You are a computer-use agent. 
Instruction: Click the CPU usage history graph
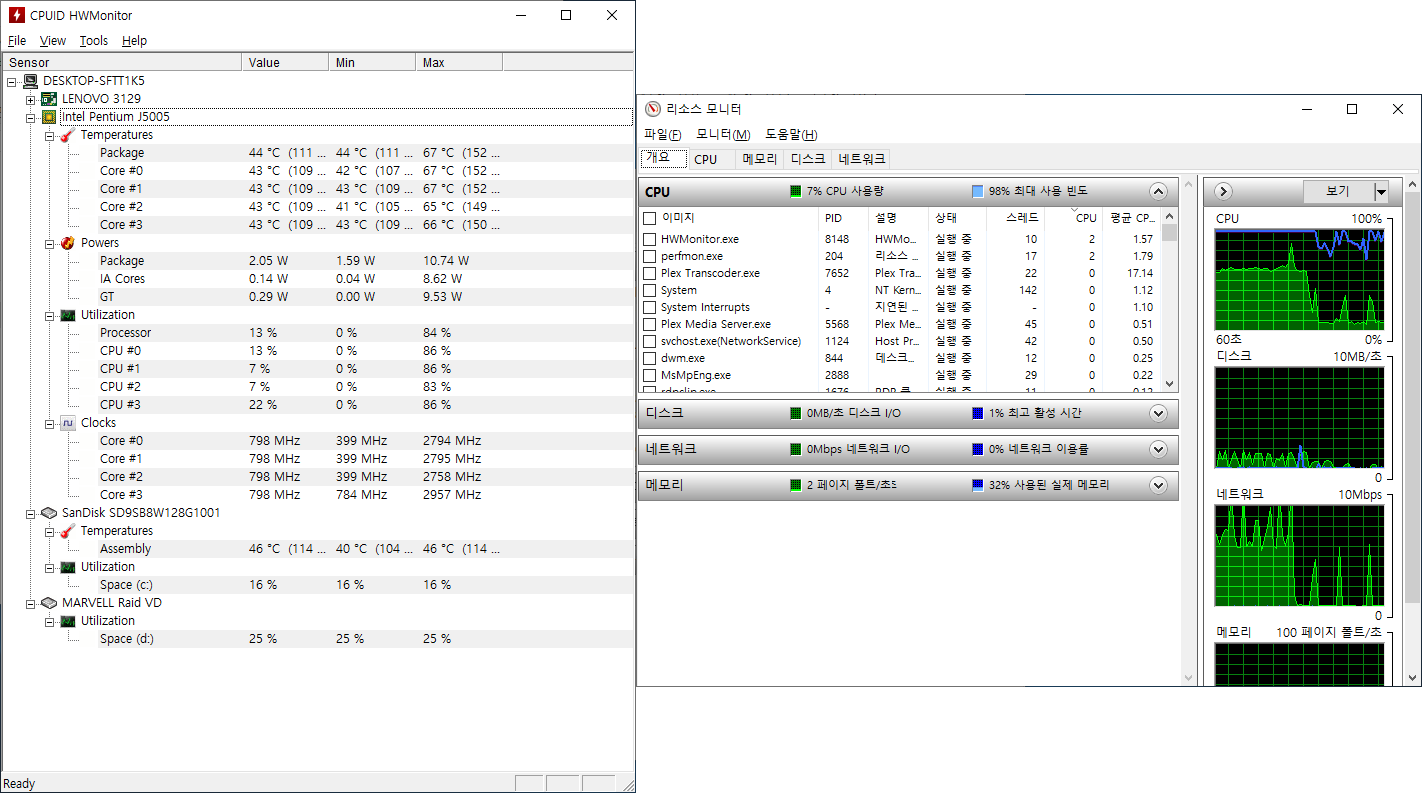pyautogui.click(x=1300, y=279)
